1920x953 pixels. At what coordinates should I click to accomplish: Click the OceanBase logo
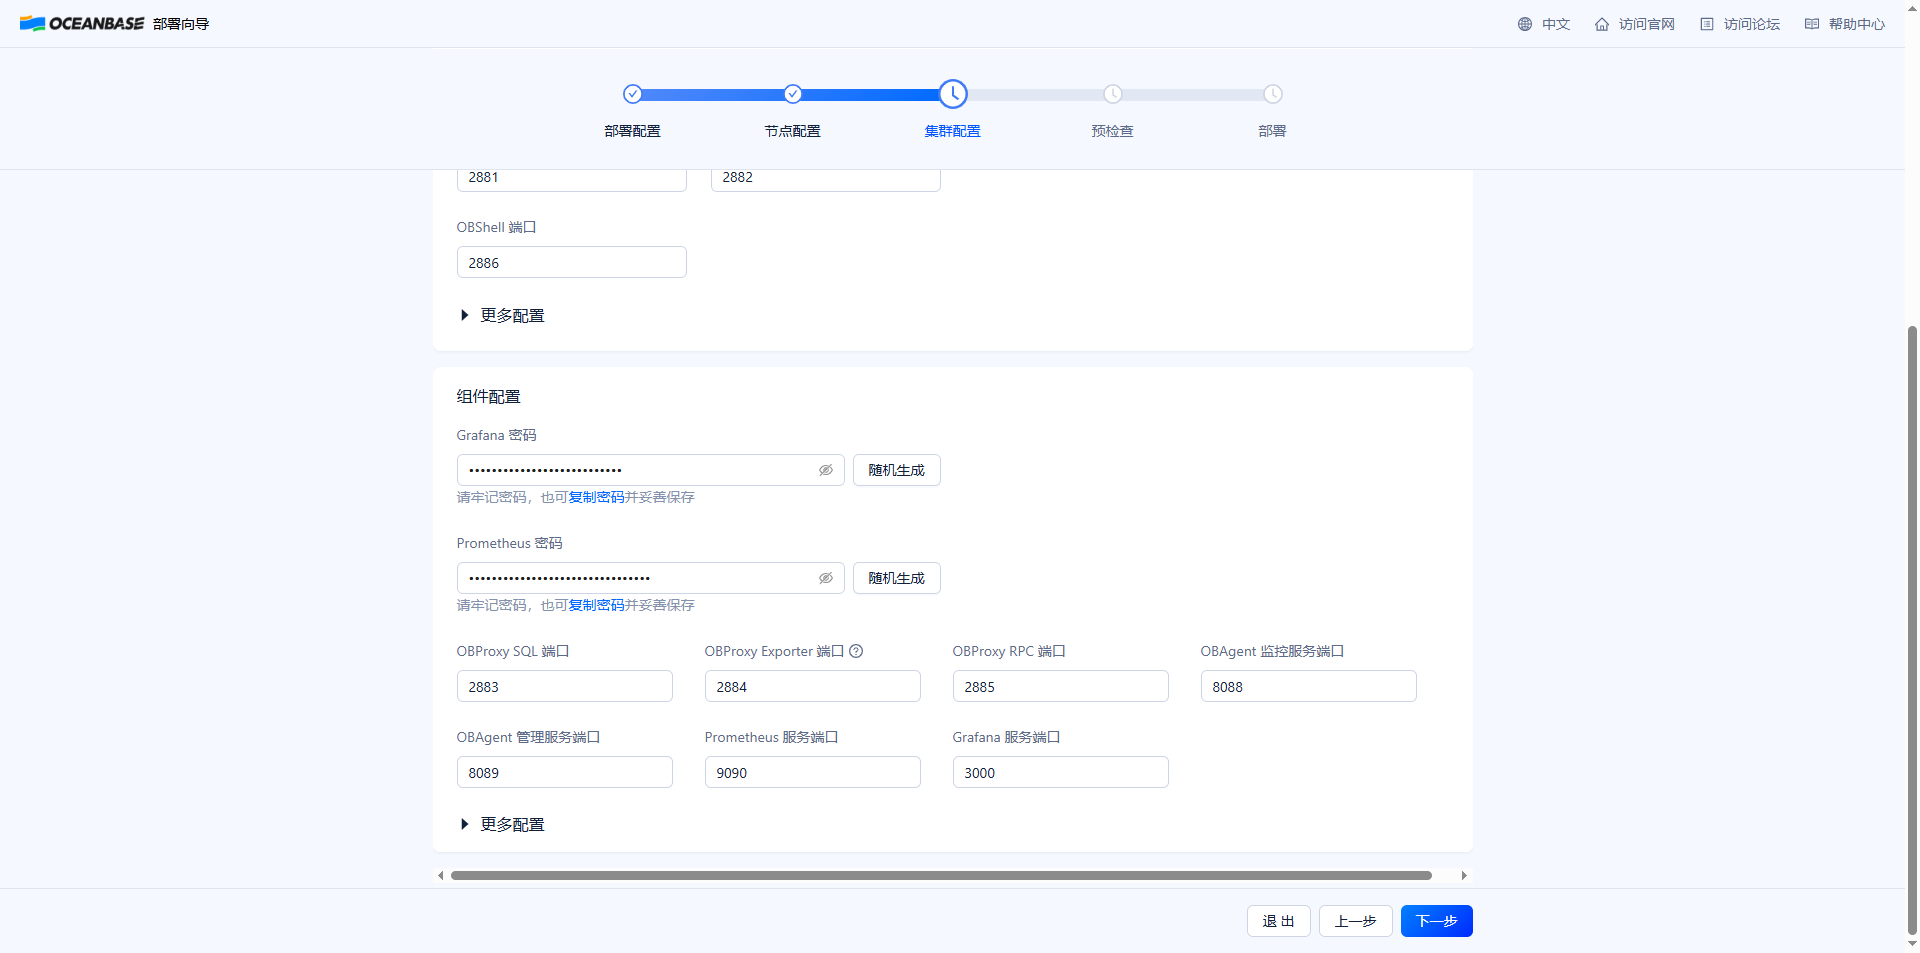coord(82,24)
